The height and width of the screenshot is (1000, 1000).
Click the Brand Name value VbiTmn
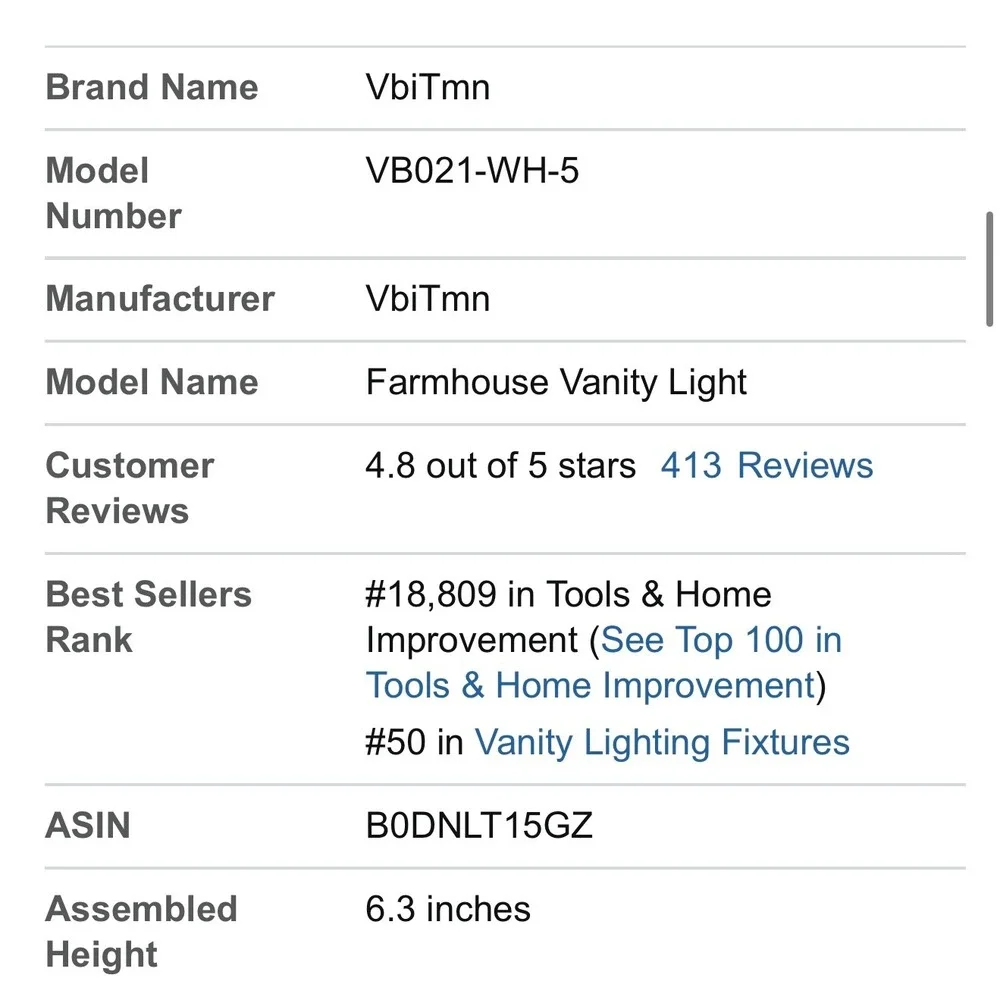pos(427,87)
